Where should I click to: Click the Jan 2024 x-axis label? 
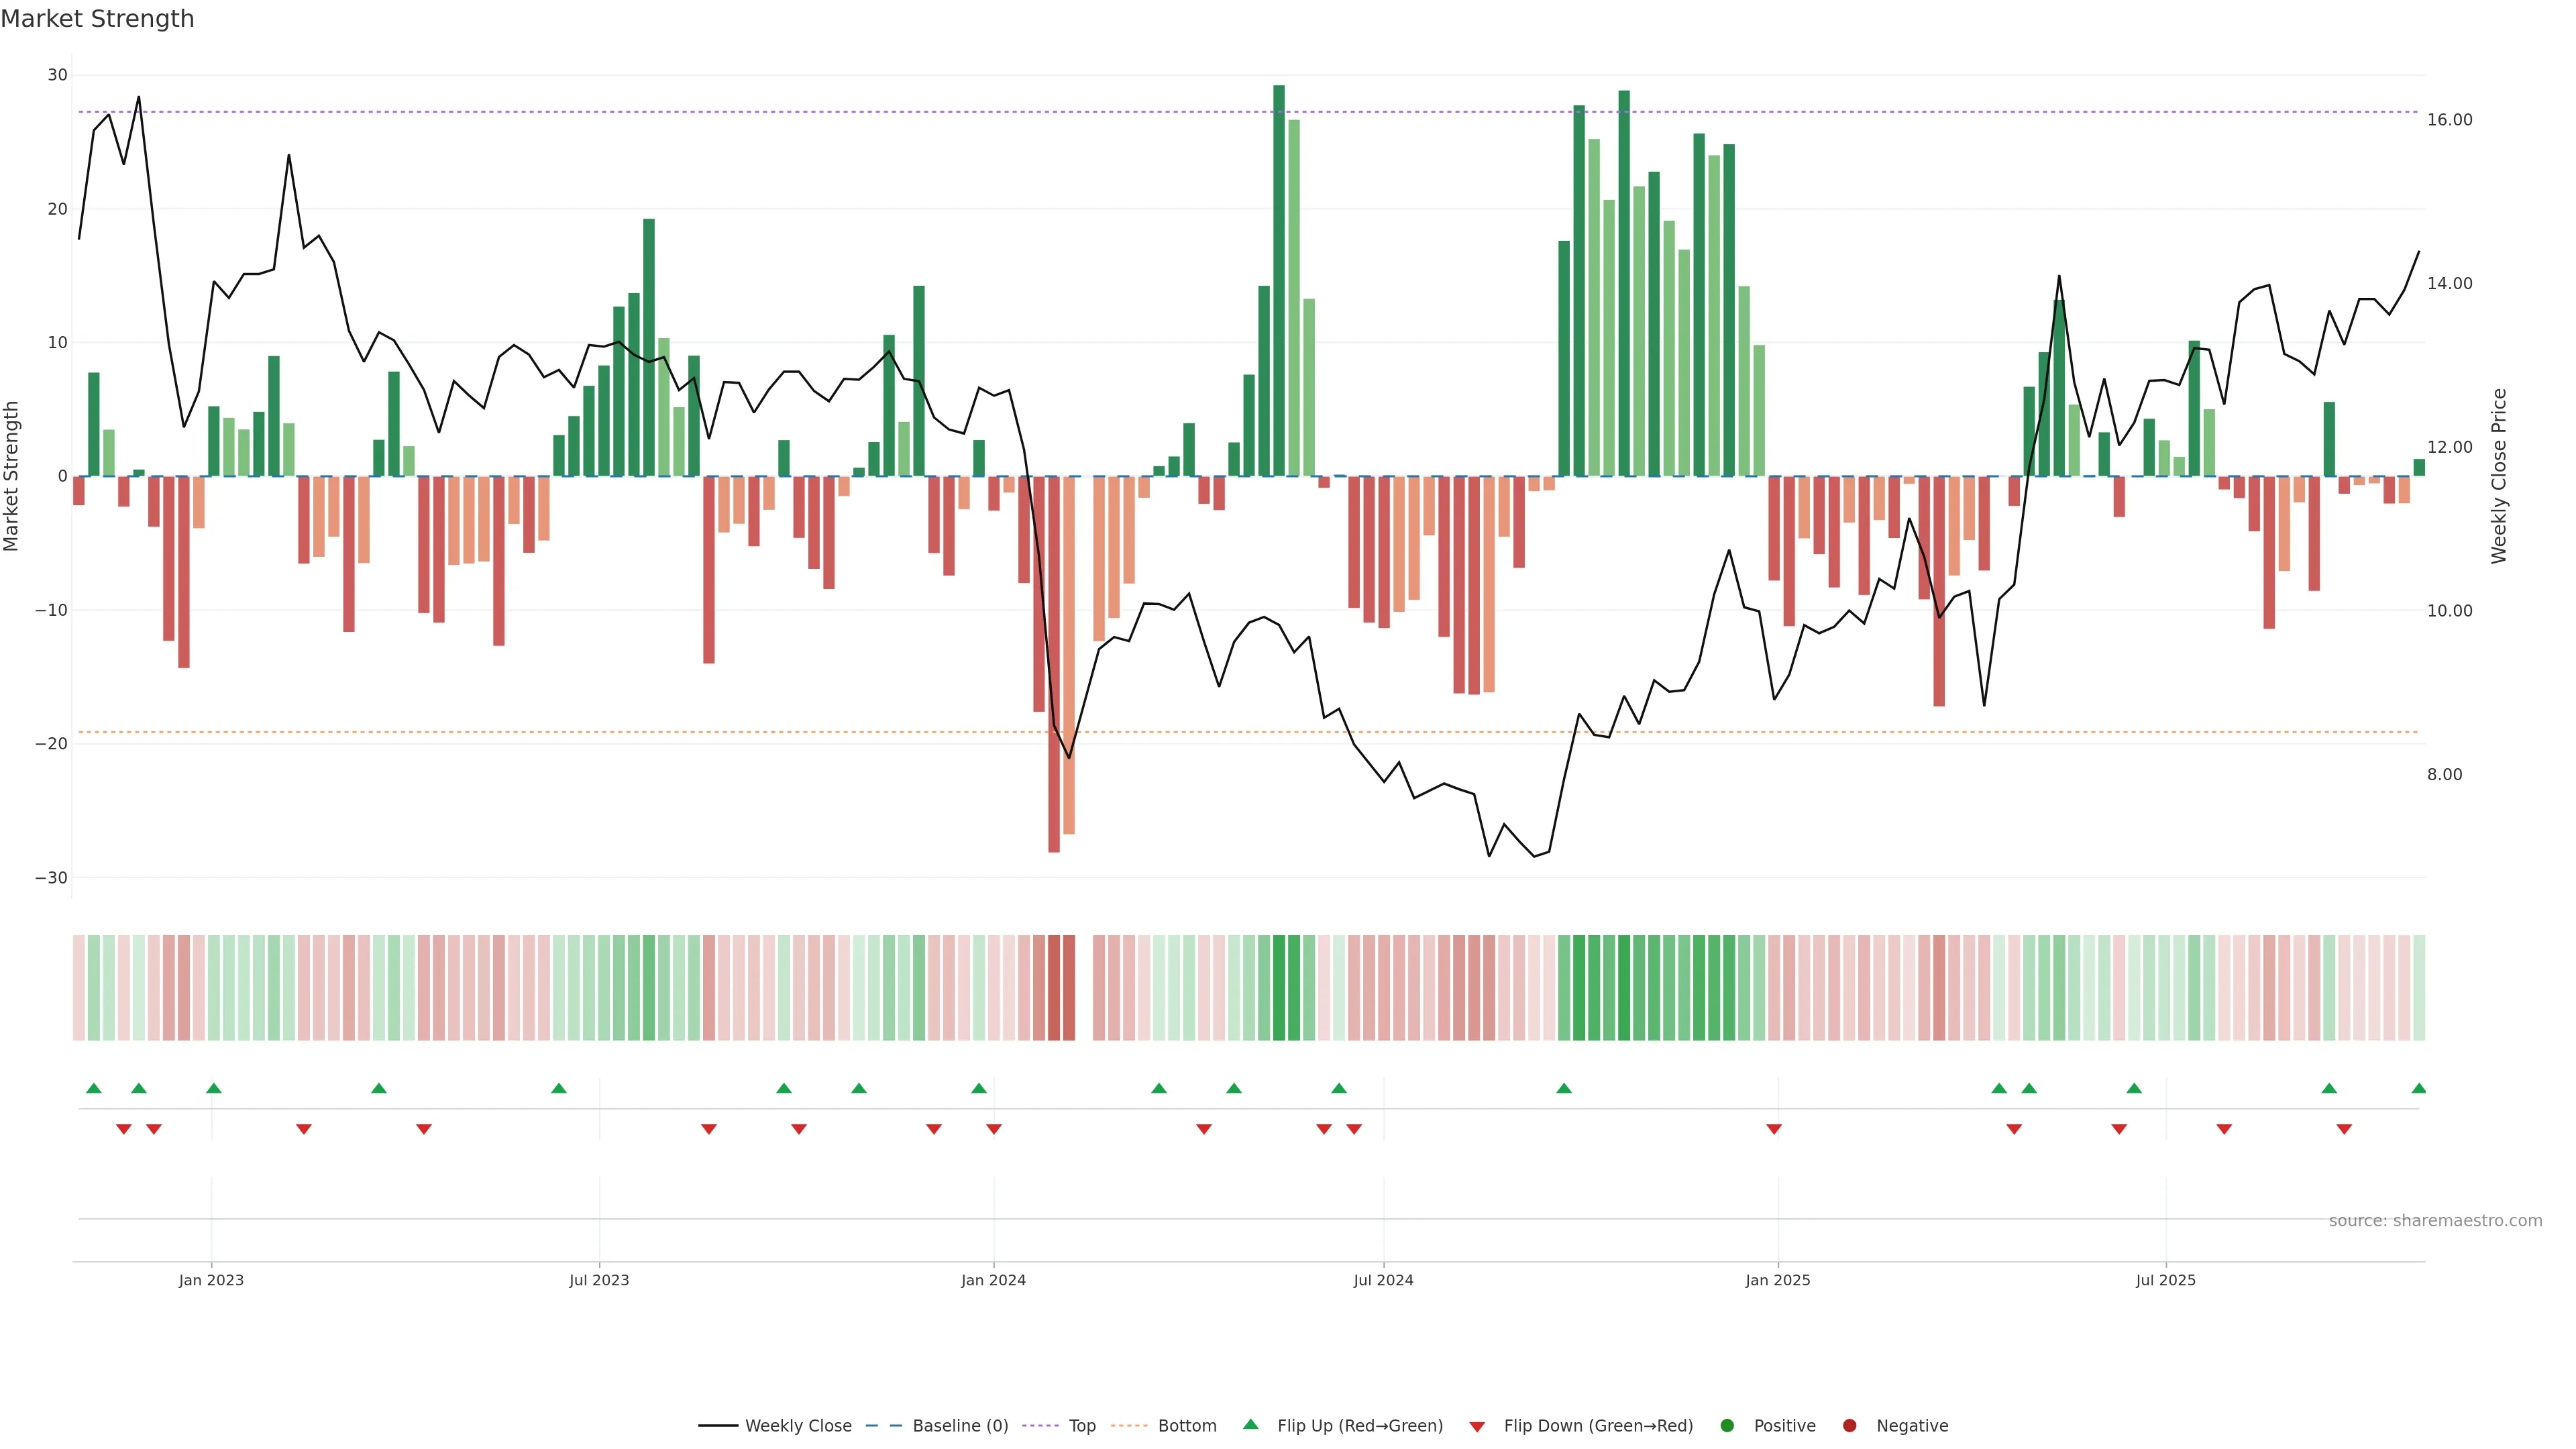coord(993,1280)
